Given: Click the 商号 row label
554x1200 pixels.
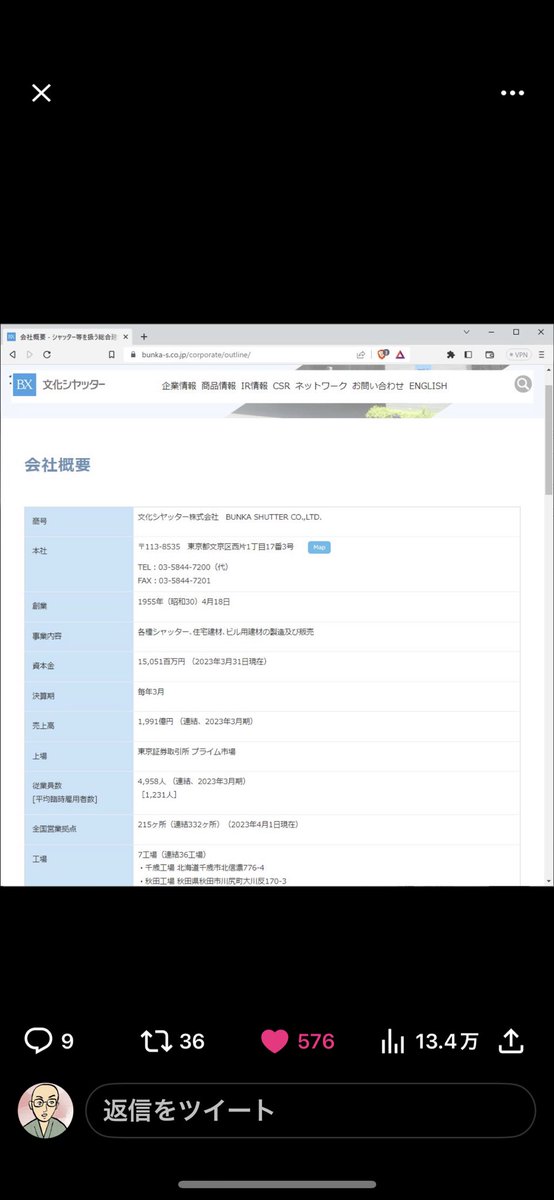Looking at the screenshot, I should click(x=38, y=521).
